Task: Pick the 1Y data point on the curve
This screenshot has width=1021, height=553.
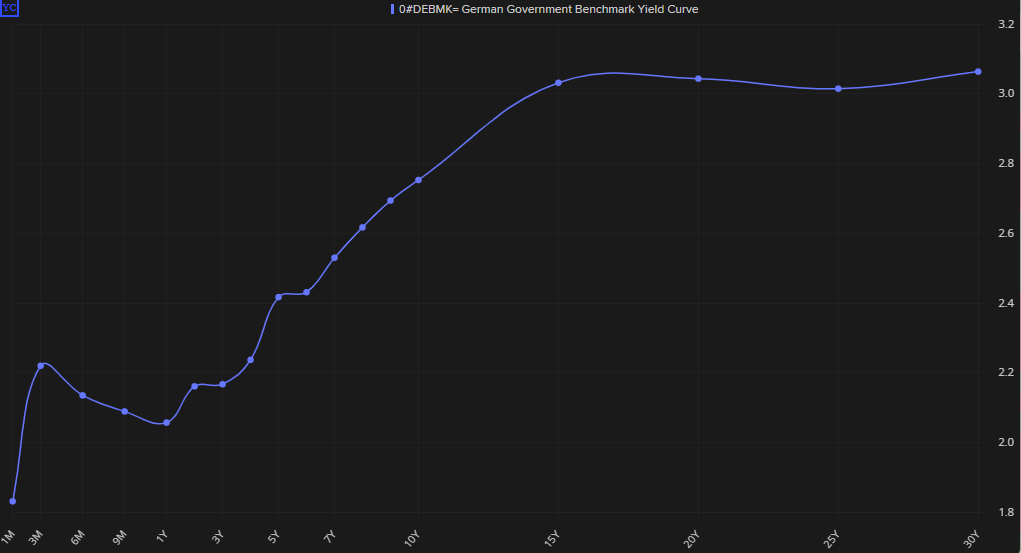Action: coord(166,423)
